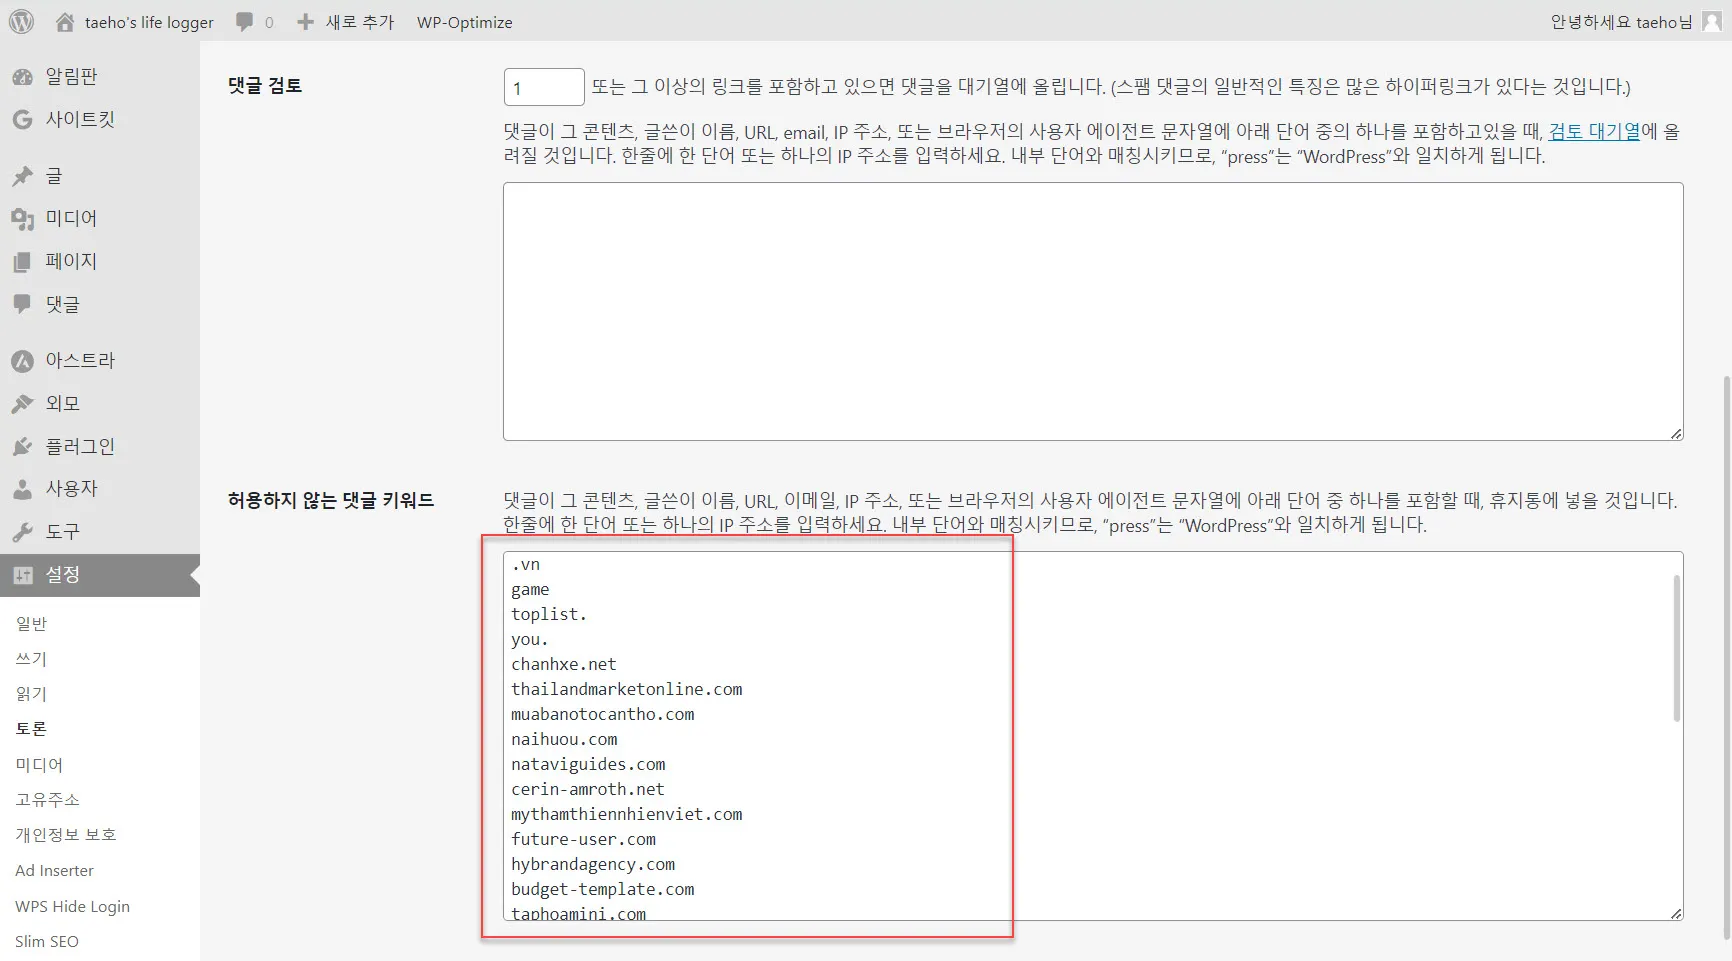1732x961 pixels.
Task: Click the nataviguides.com line
Action: point(588,765)
